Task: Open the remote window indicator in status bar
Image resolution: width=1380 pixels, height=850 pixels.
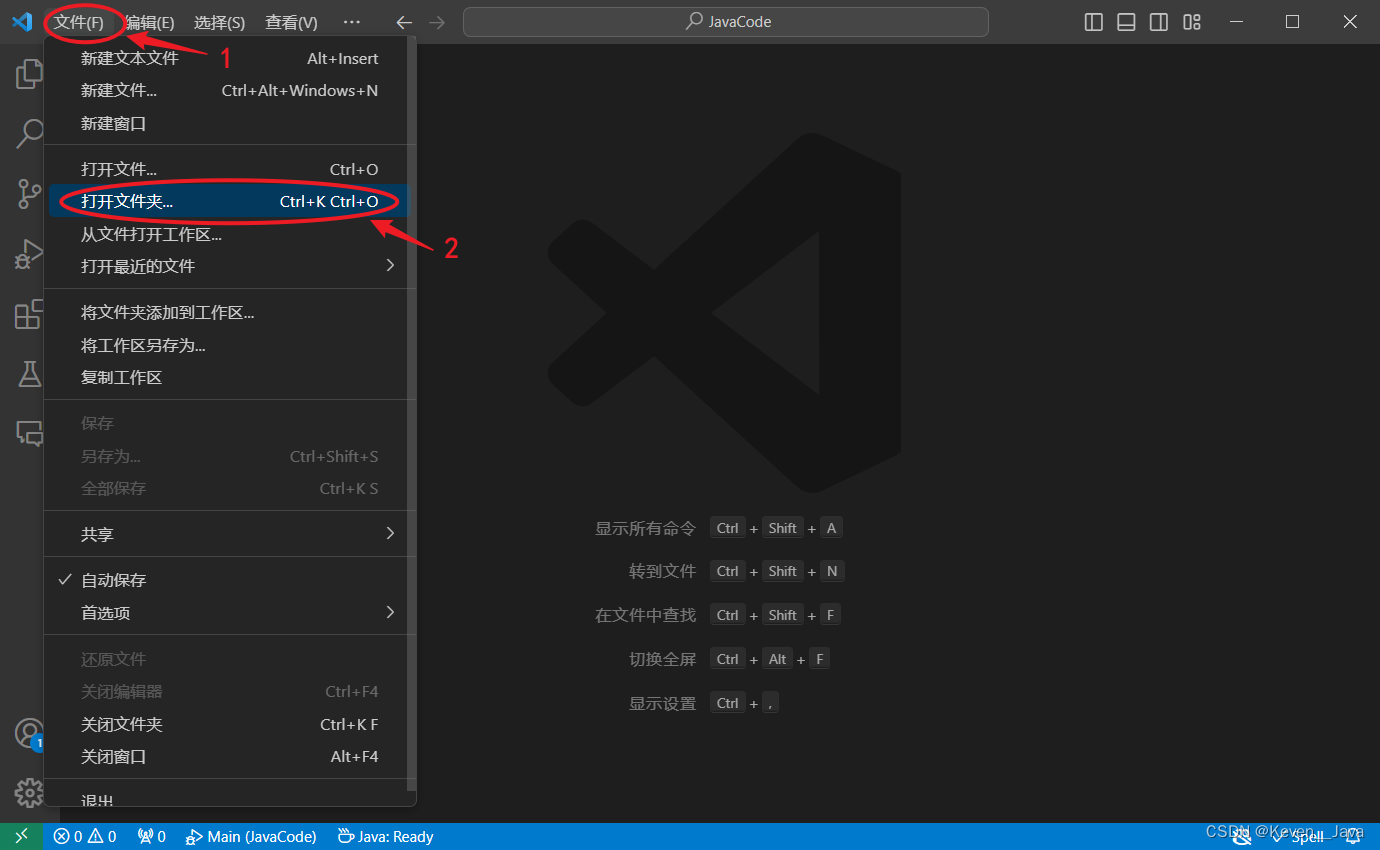Action: tap(21, 836)
